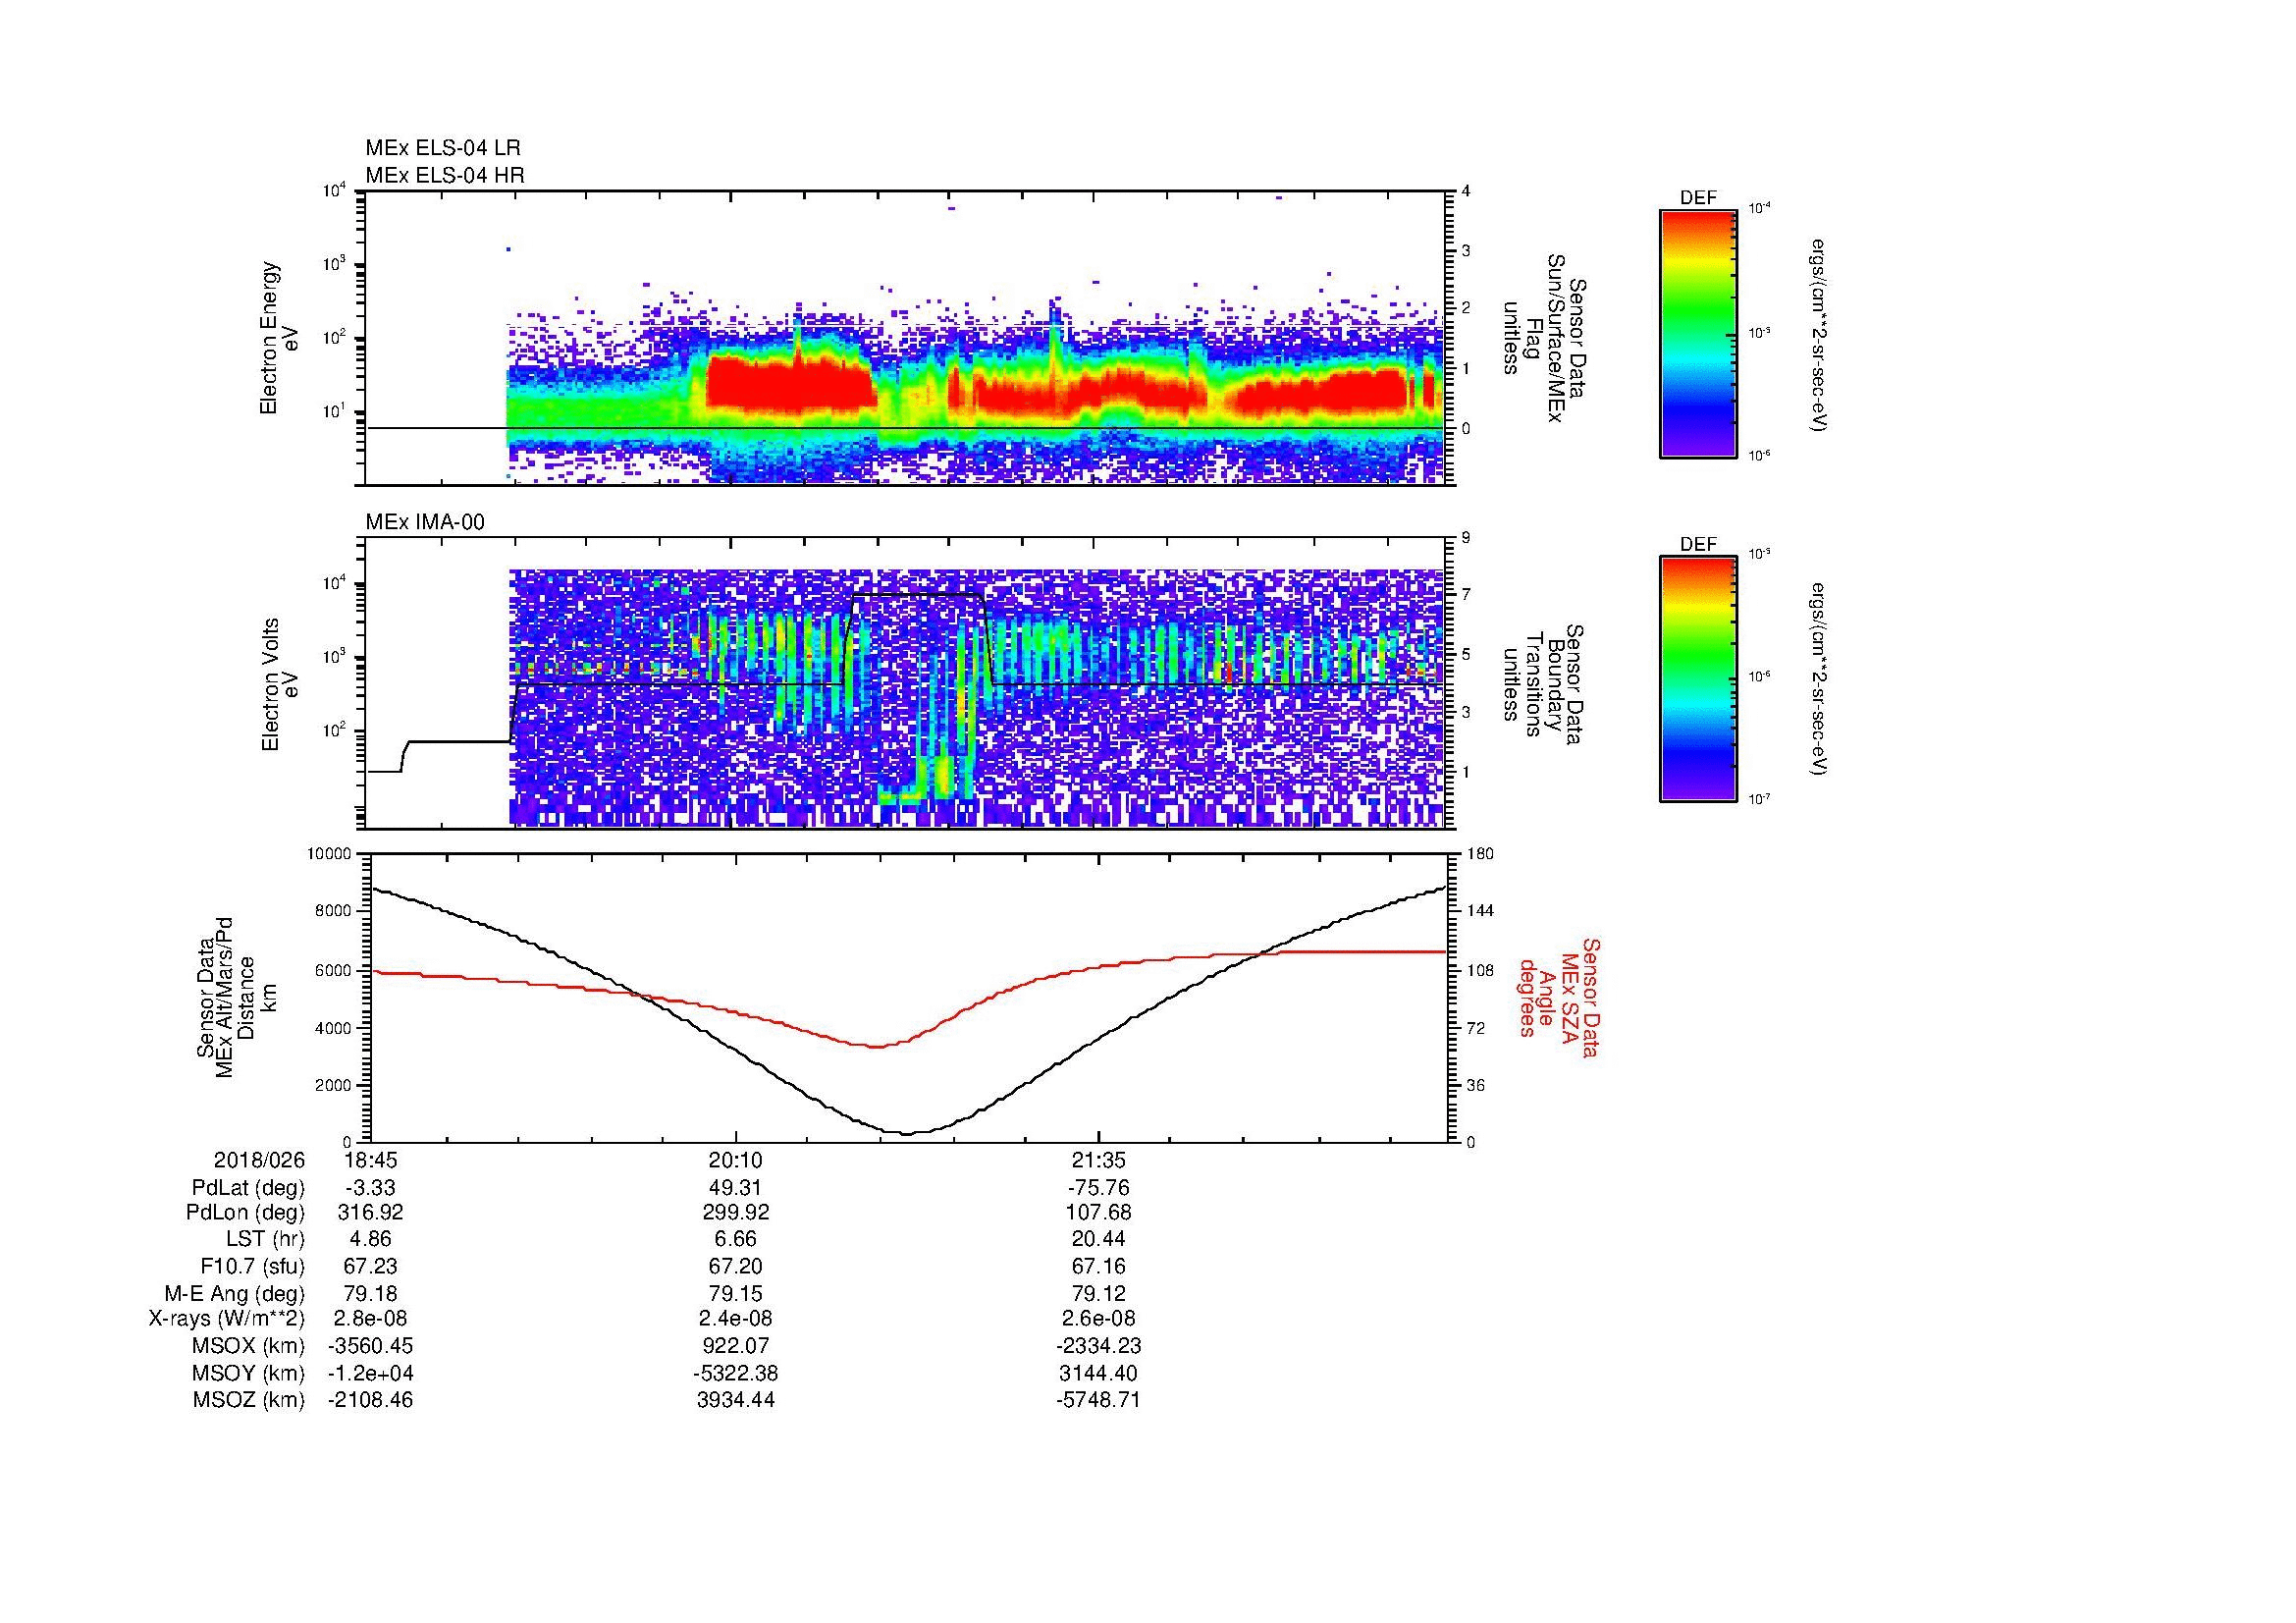The image size is (2296, 1623).
Task: Click the "F10.7 (sfu)" row label
Action: pos(253,1267)
